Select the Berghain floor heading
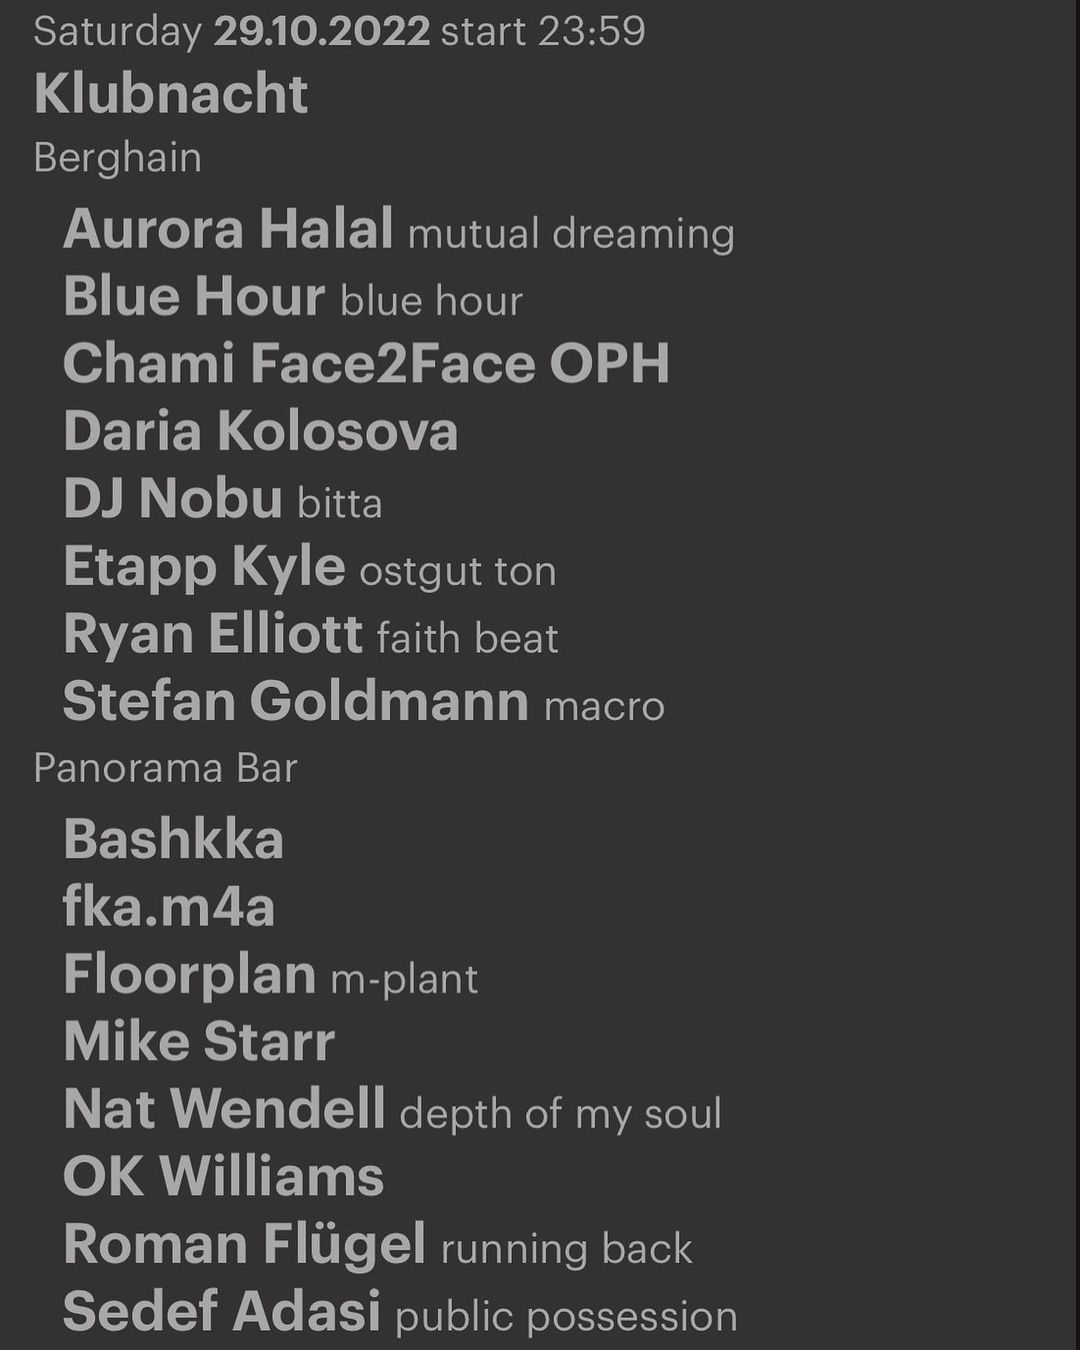The height and width of the screenshot is (1350, 1080). pos(117,158)
